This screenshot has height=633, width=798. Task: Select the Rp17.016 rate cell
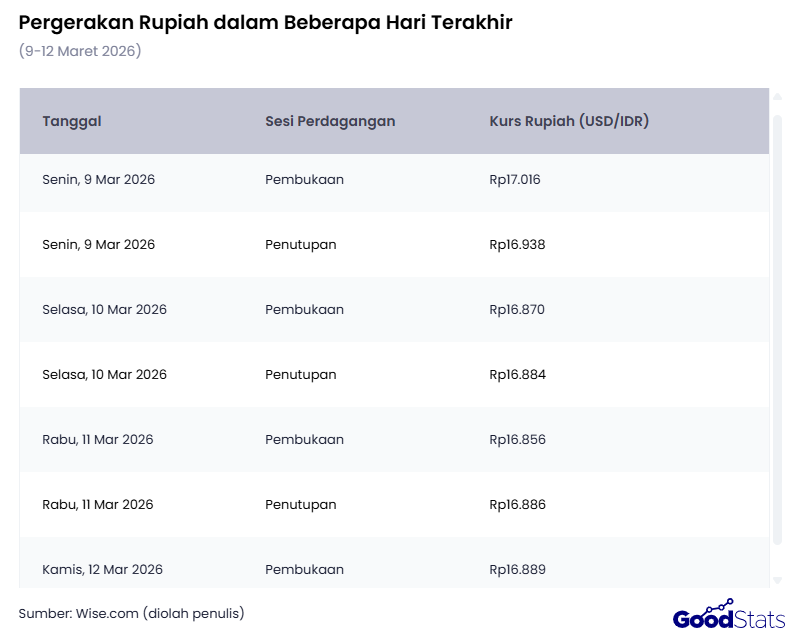pyautogui.click(x=515, y=180)
